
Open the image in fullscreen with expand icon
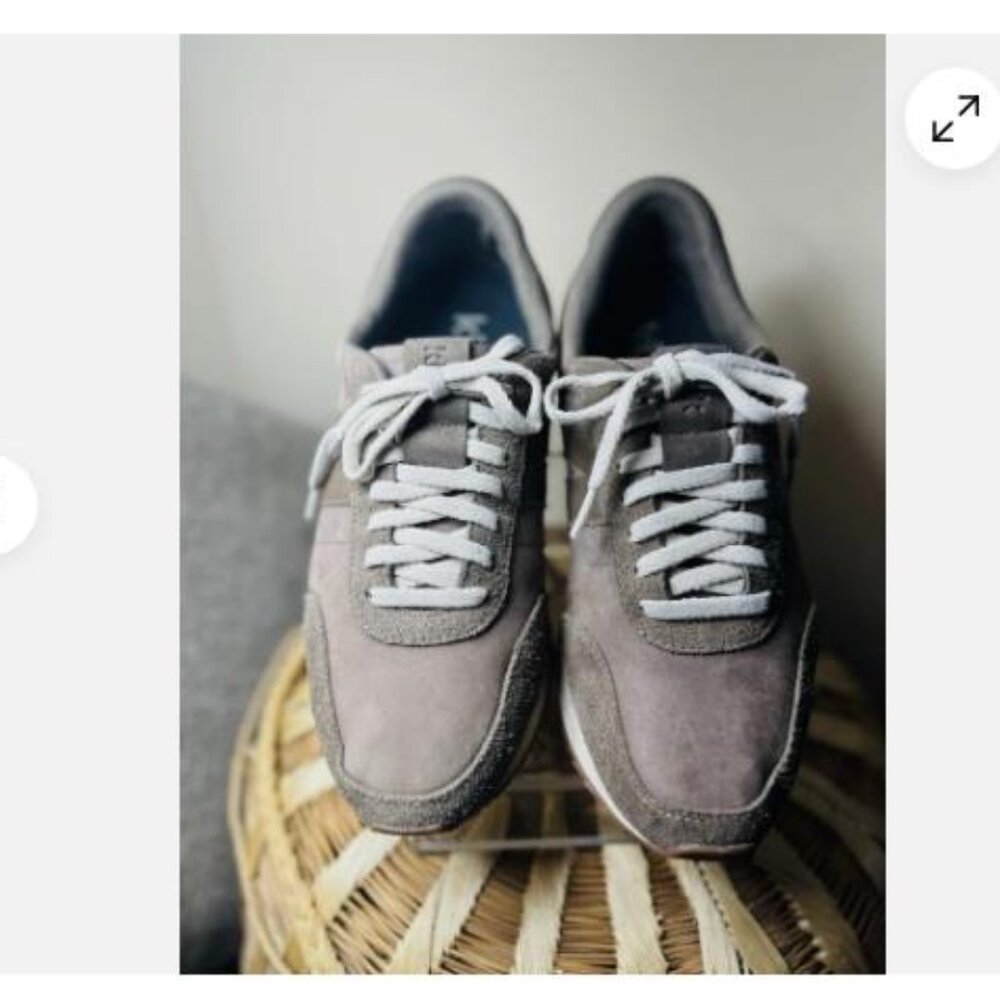[x=954, y=118]
